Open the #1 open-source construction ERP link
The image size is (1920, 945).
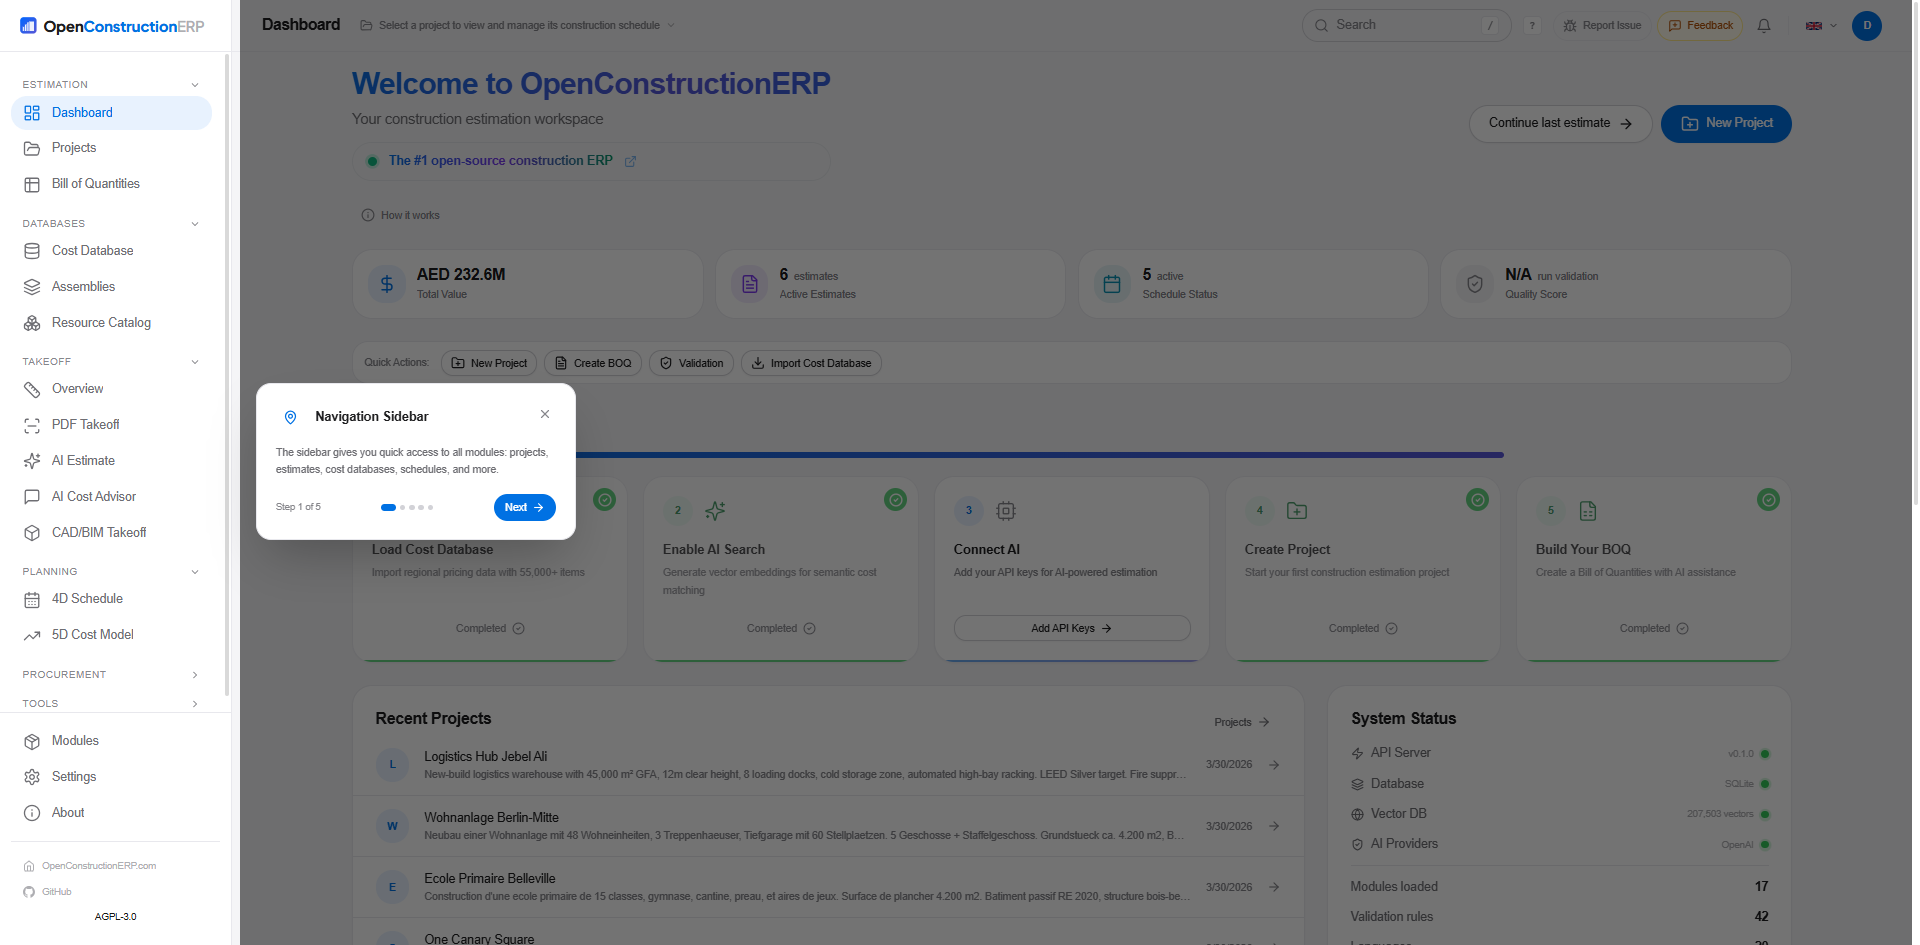(512, 161)
